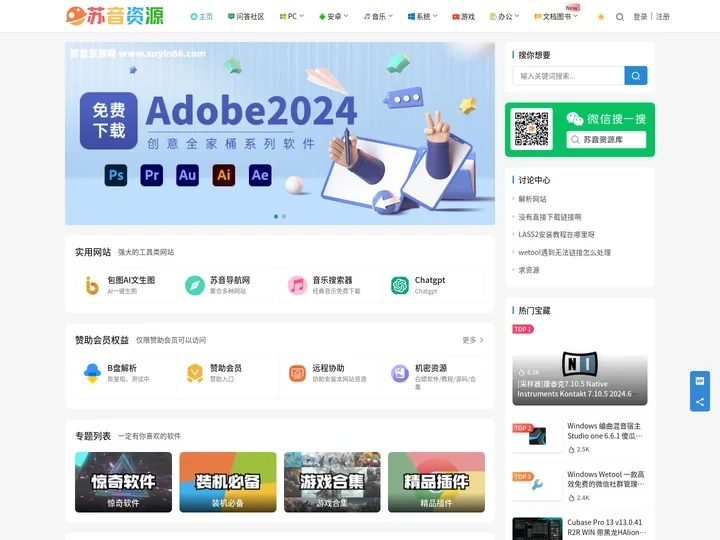720x540 pixels.
Task: Open discussion link LASS2安装教程在哪里呀
Action: pyautogui.click(x=556, y=235)
